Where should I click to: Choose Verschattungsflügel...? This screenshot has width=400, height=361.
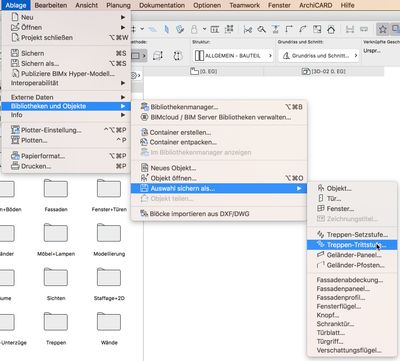tap(352, 350)
